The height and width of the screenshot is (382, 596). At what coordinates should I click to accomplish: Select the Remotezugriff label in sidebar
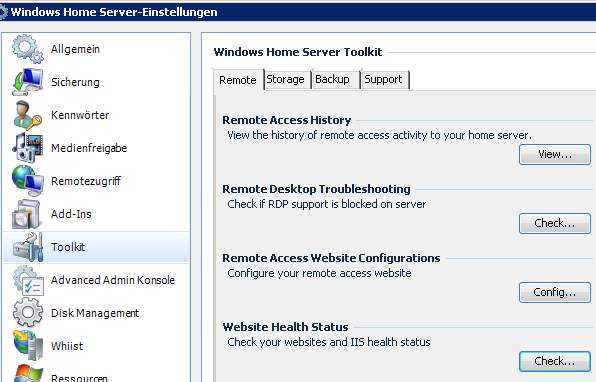point(86,181)
